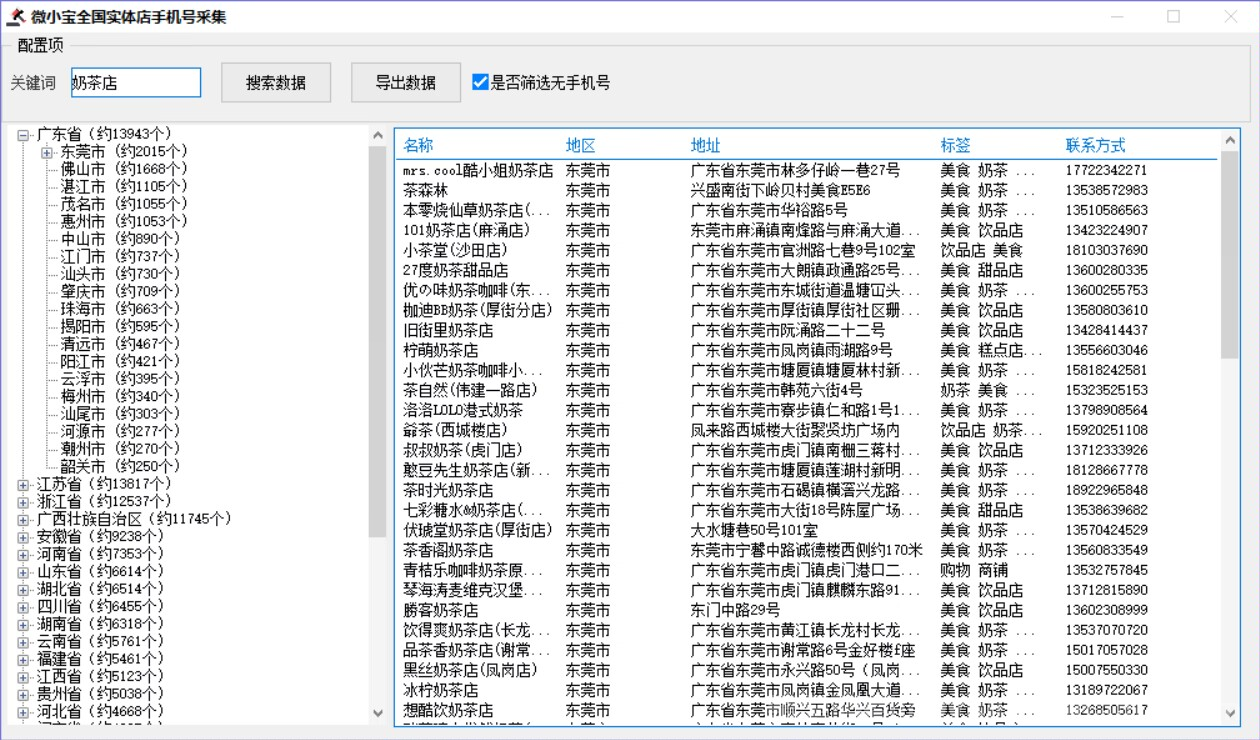Click the 搜索数据 button
The width and height of the screenshot is (1260, 740).
[x=276, y=82]
